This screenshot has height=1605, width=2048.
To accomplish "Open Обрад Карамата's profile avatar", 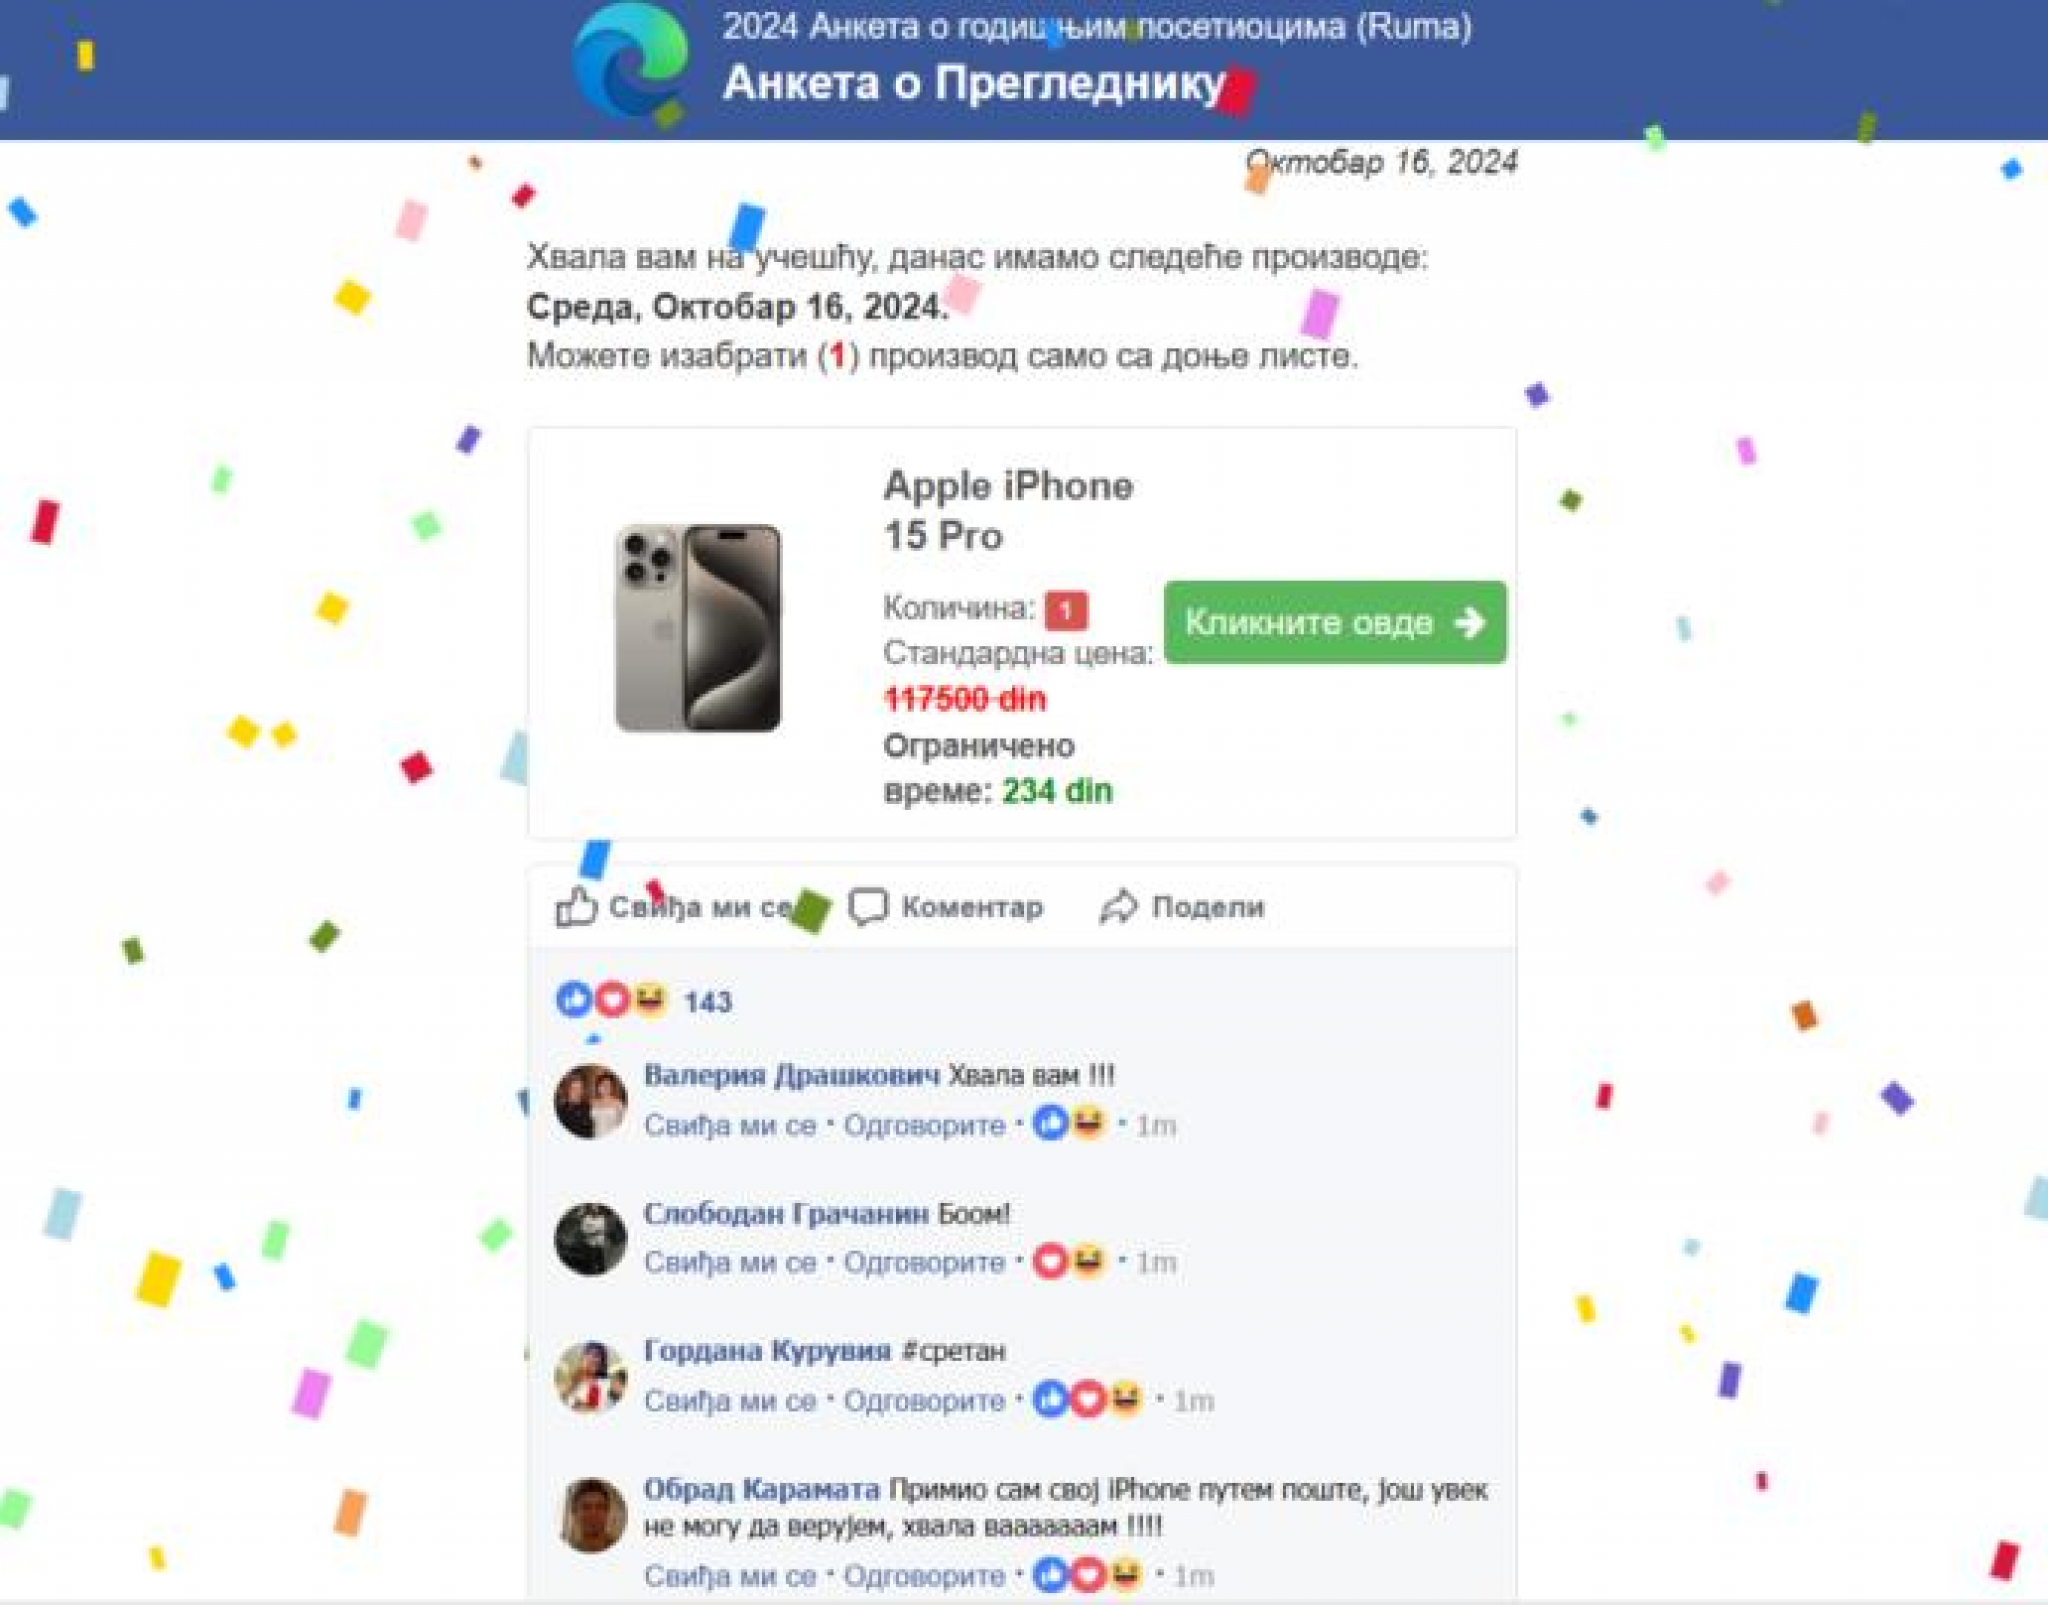I will point(591,1514).
